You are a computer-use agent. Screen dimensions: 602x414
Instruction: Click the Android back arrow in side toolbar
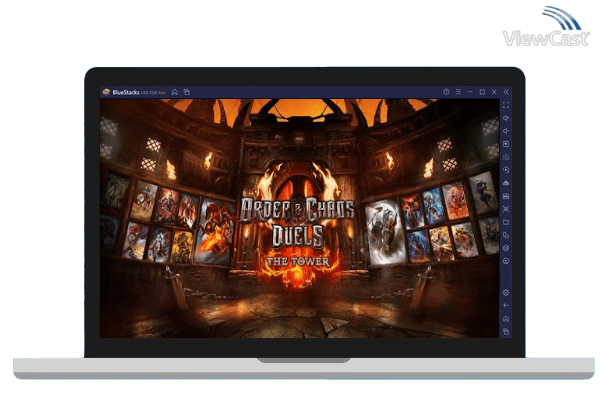pos(506,306)
